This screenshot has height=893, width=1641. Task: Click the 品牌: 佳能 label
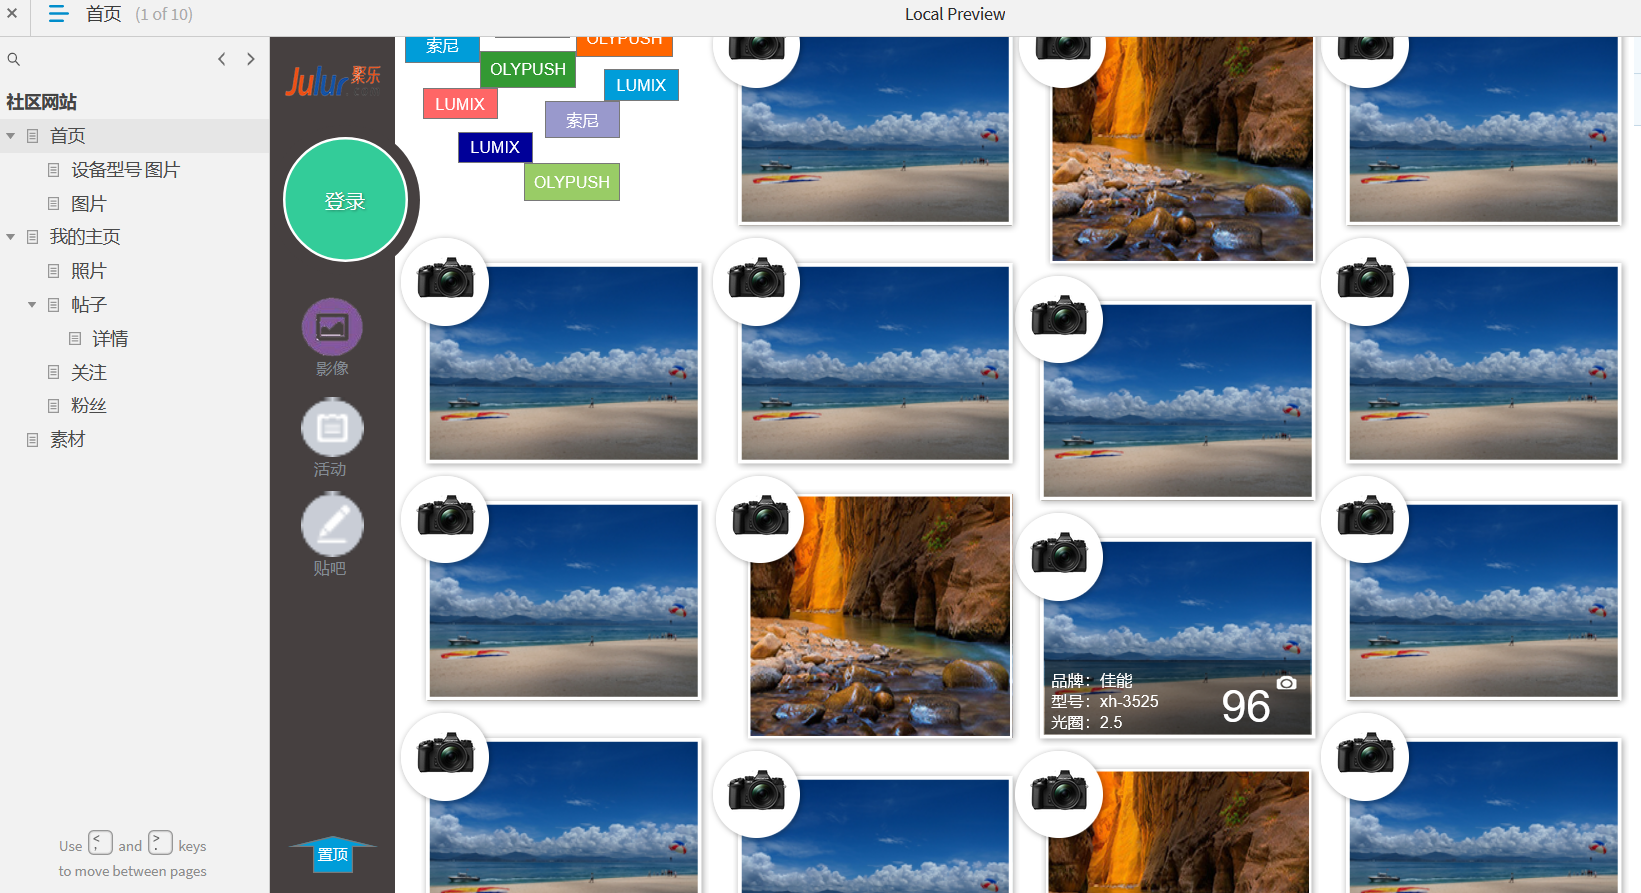(1092, 681)
